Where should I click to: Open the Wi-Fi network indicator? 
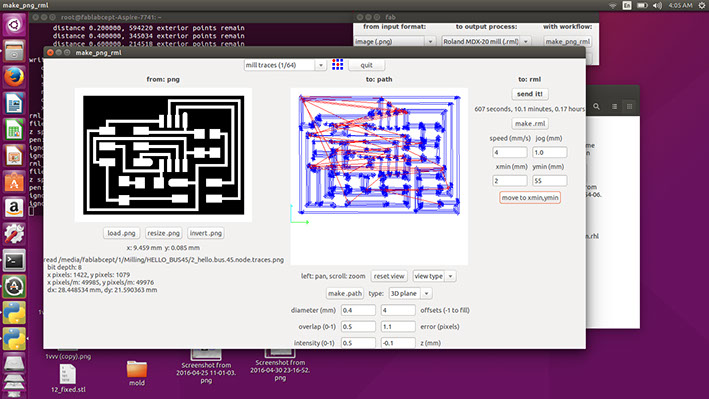pos(613,5)
